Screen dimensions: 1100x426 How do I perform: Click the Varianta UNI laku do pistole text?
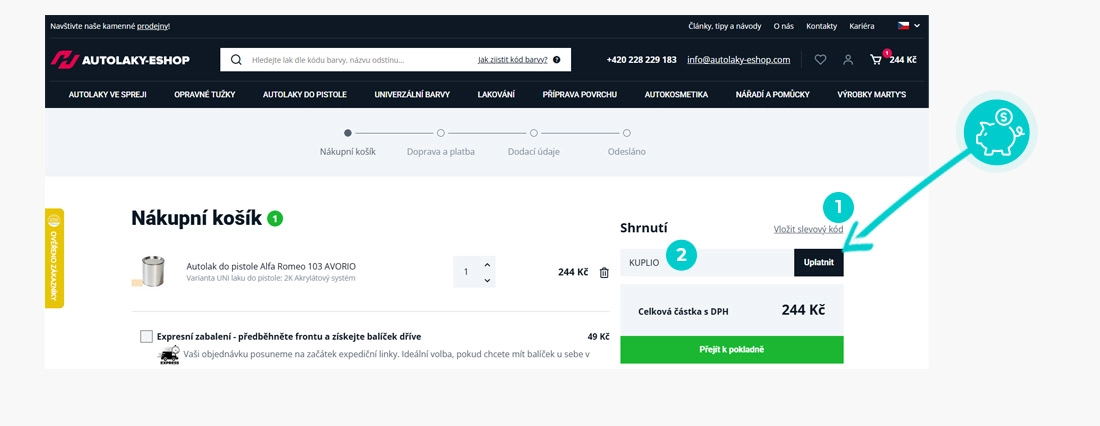tap(271, 279)
